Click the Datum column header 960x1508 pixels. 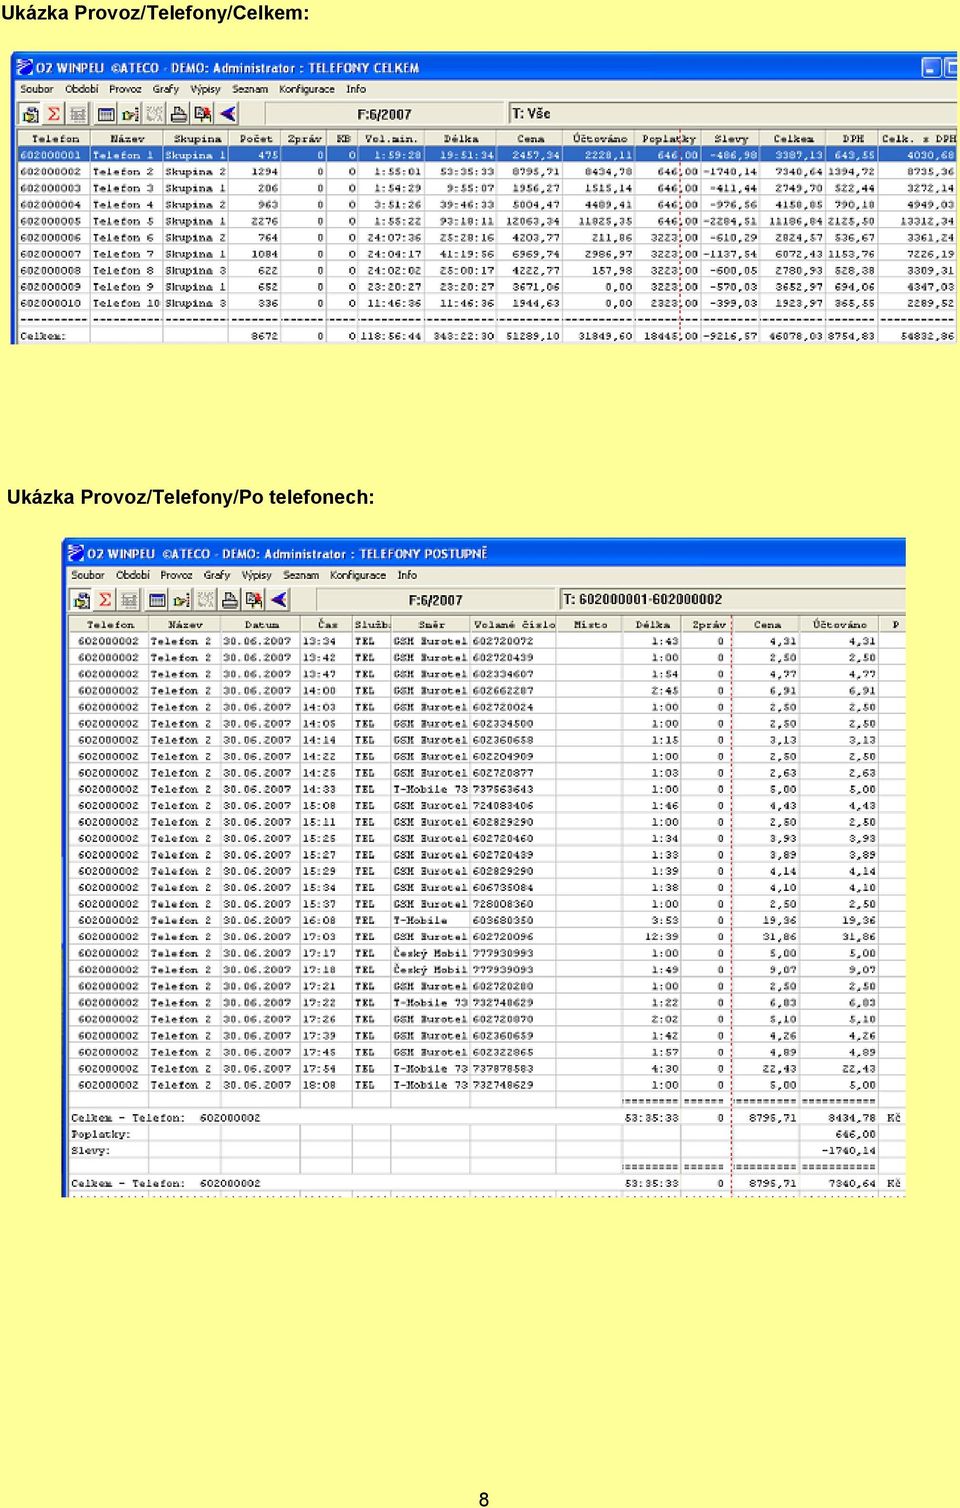pos(261,625)
